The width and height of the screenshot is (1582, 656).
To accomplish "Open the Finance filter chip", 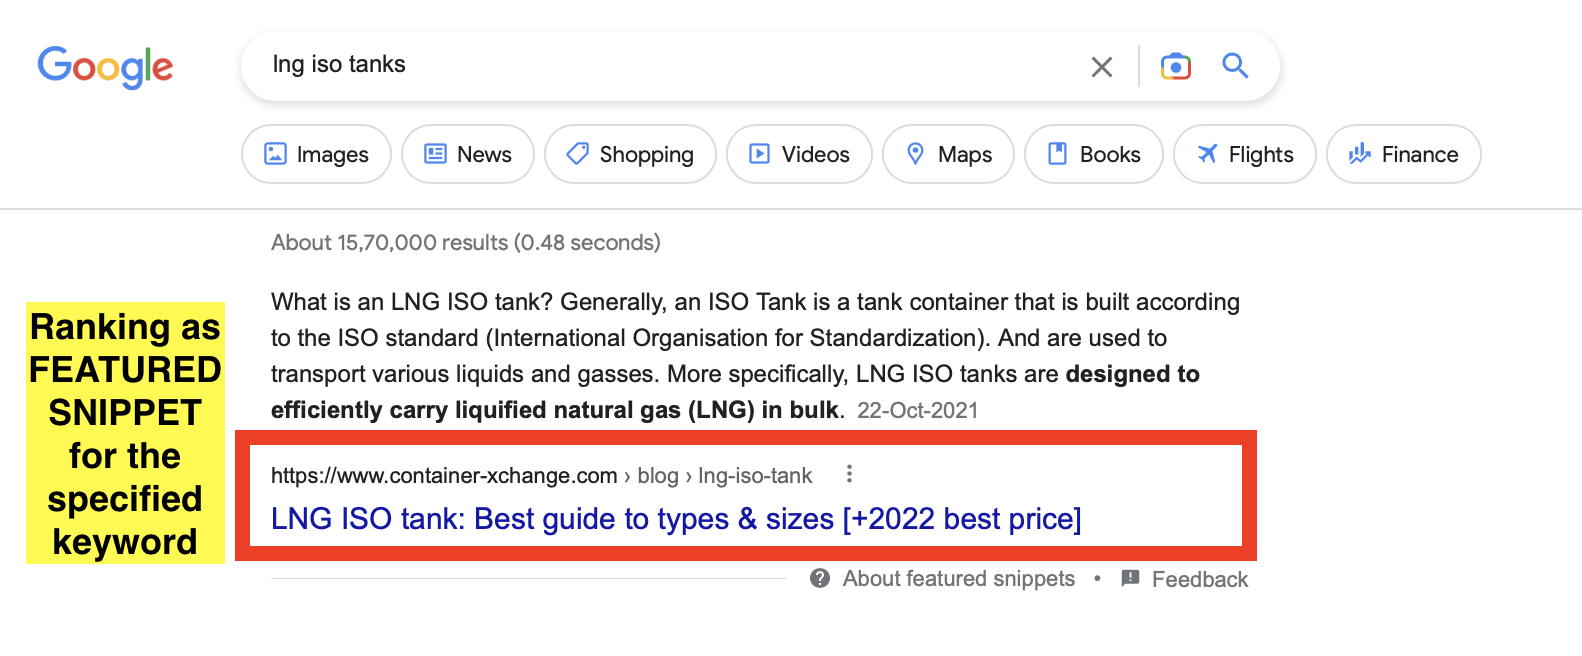I will (x=1403, y=154).
